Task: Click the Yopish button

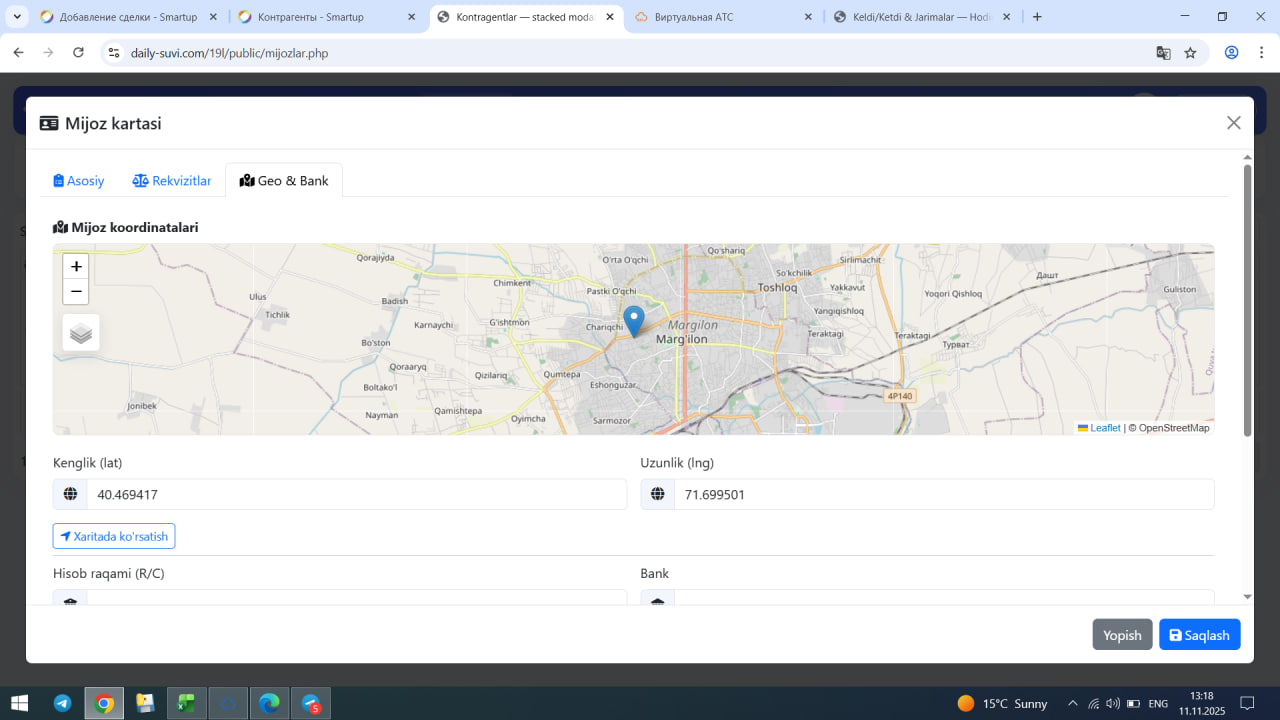Action: (x=1122, y=635)
